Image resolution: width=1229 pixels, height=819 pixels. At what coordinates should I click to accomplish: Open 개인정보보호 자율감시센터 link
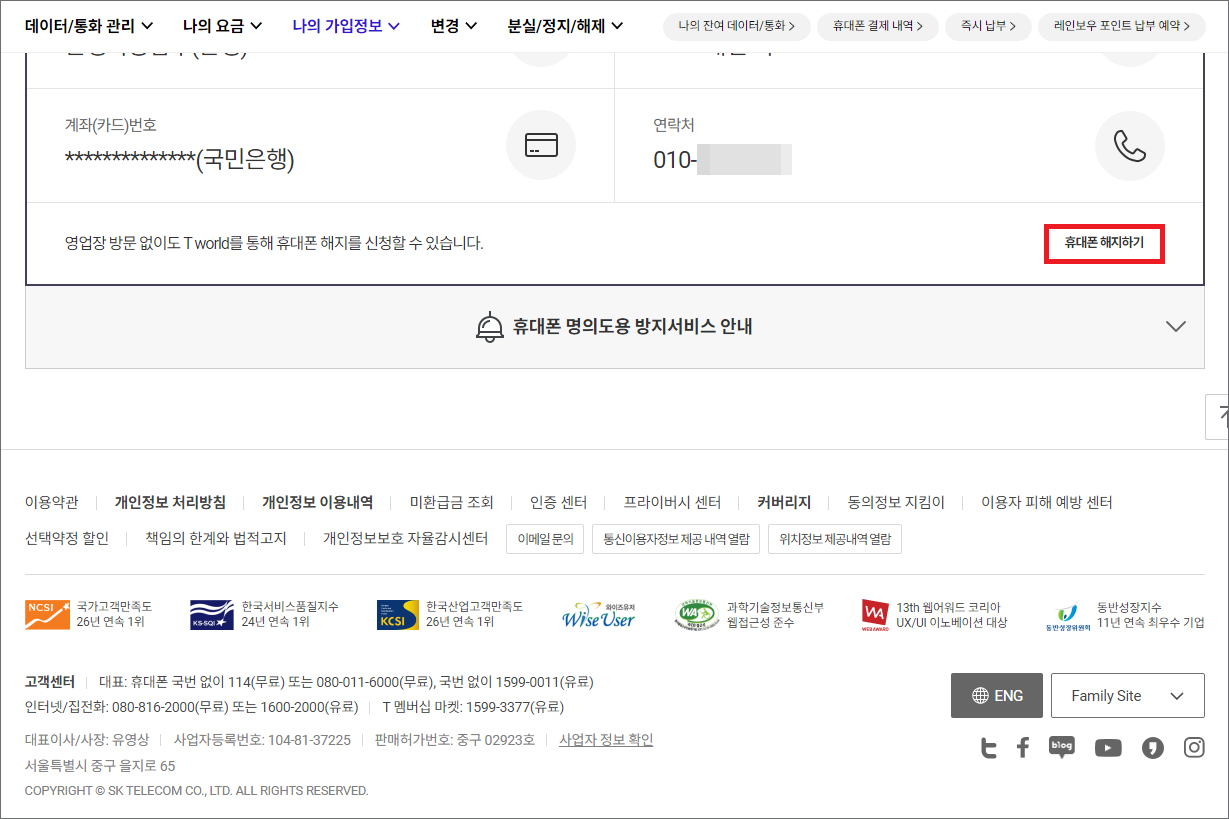point(405,538)
